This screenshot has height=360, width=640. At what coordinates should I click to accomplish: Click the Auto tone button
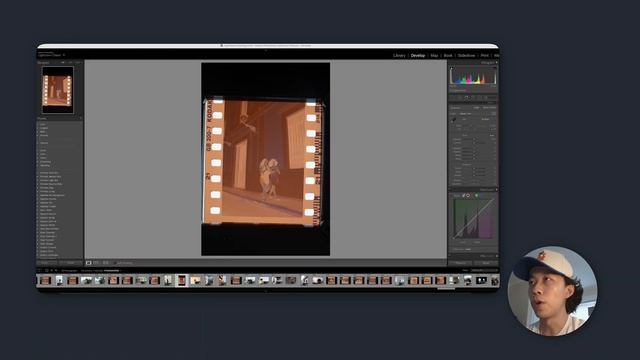pos(492,135)
